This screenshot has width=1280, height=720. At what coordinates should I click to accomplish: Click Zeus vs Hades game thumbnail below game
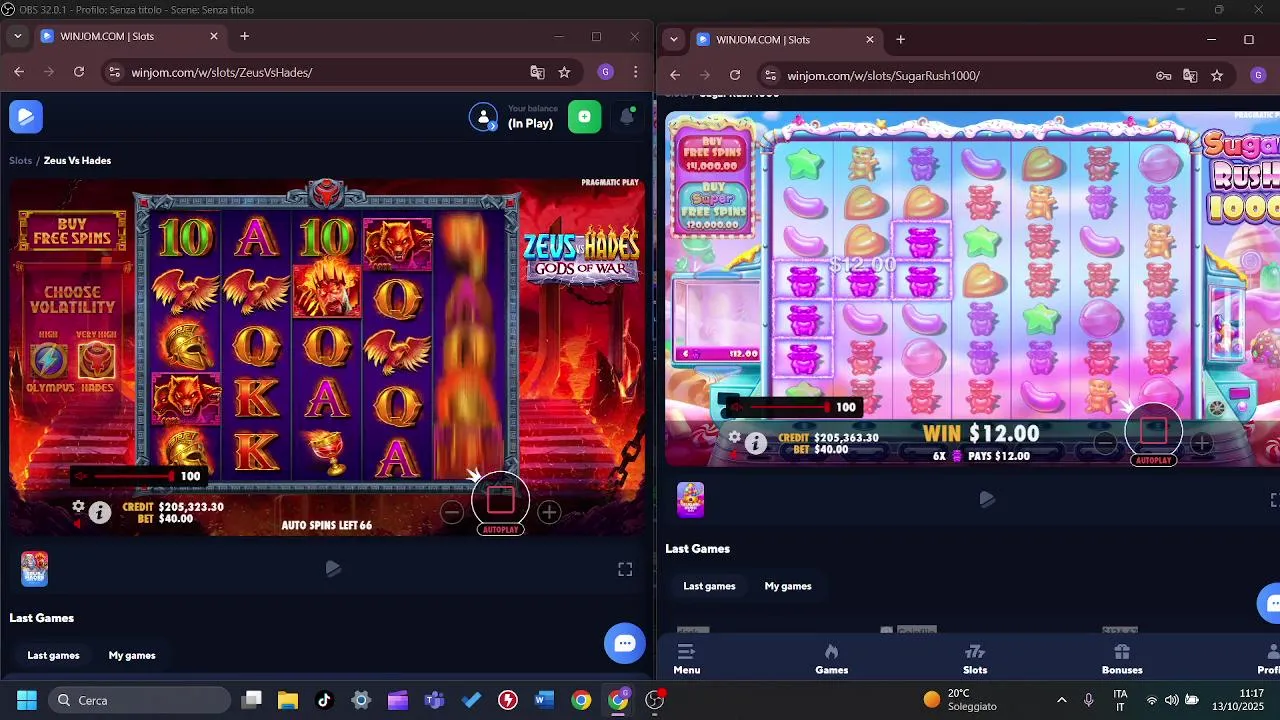click(35, 569)
